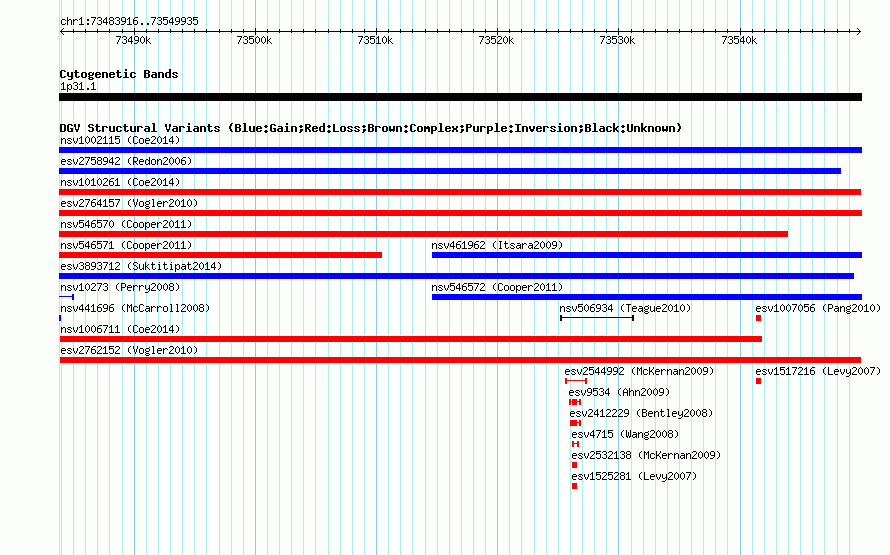Select the red nsv1006711 loss bar
Image resolution: width=890 pixels, height=555 pixels.
pos(410,339)
